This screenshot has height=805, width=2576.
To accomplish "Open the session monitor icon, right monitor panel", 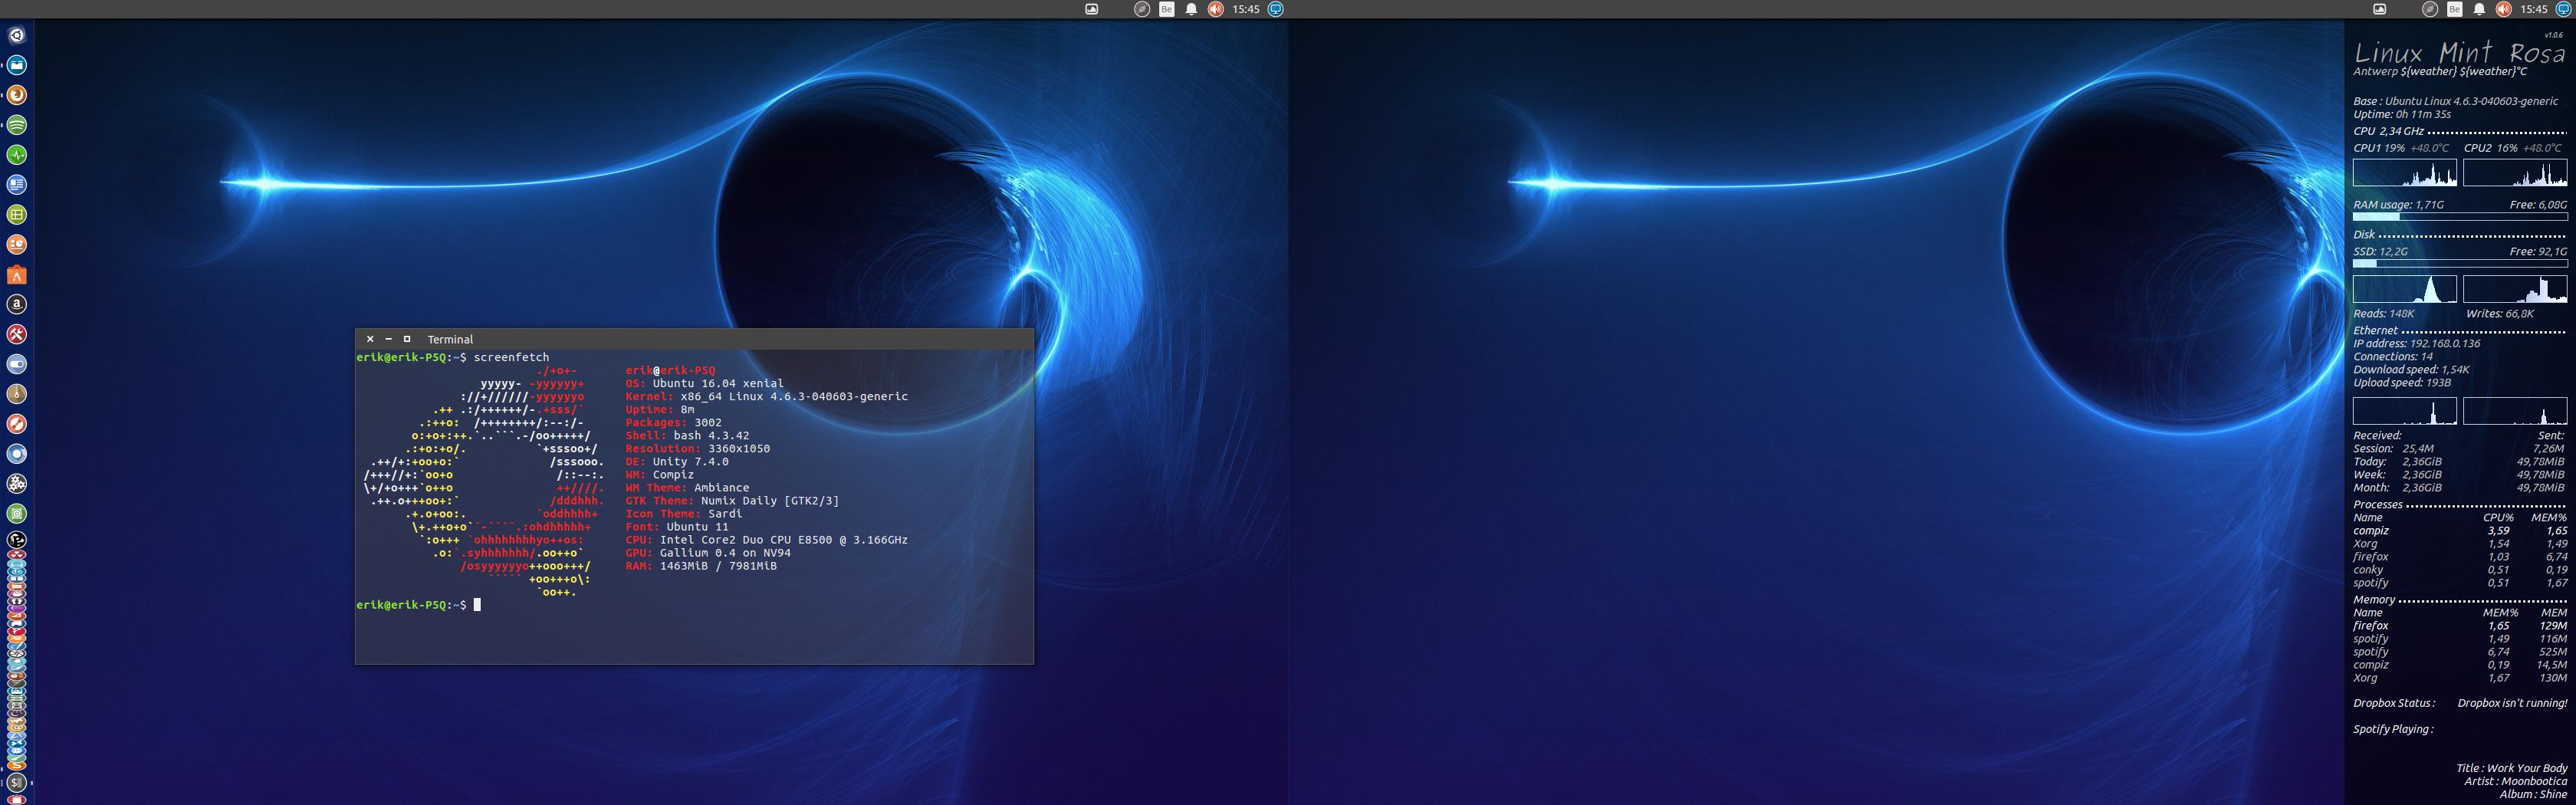I will [2564, 9].
